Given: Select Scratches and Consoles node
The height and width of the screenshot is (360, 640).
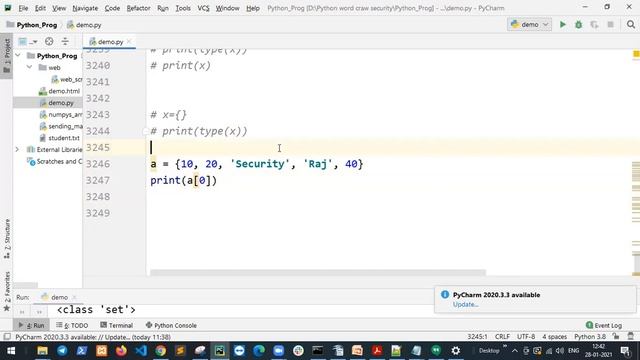Looking at the screenshot, I should [x=55, y=162].
